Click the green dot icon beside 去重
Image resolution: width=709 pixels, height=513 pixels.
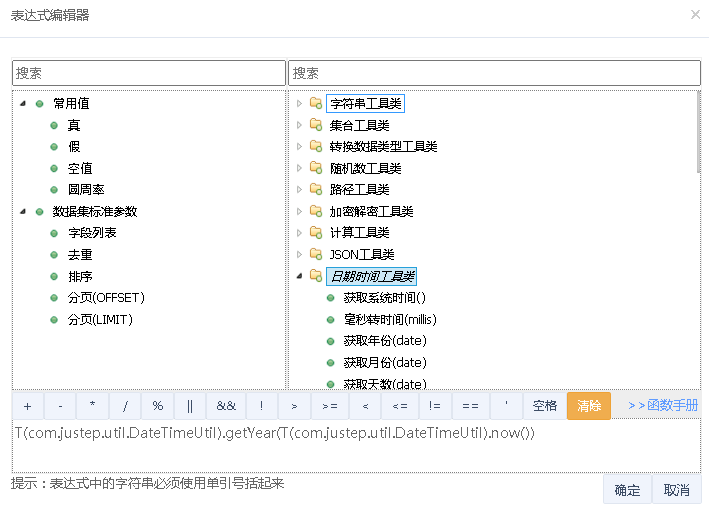(54, 254)
